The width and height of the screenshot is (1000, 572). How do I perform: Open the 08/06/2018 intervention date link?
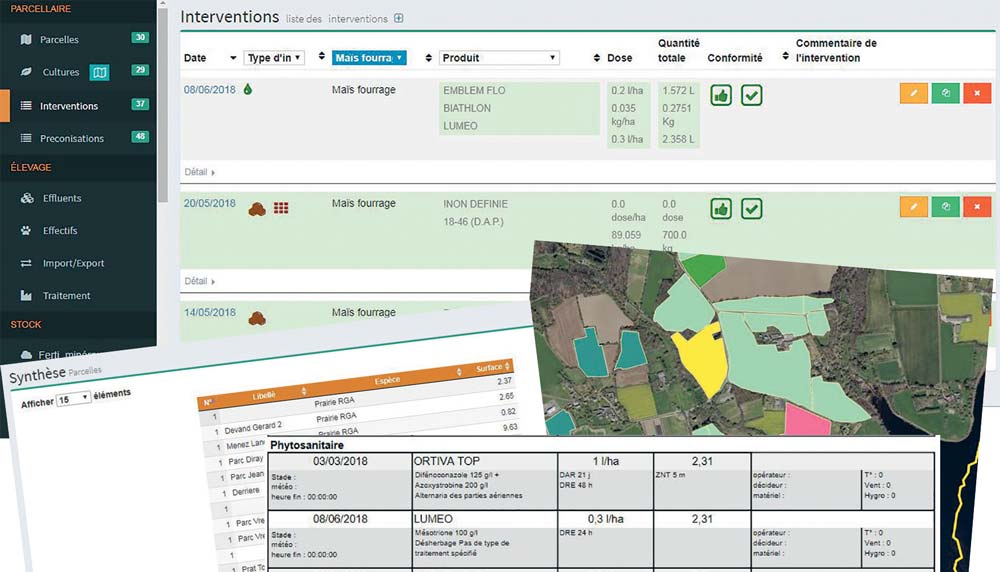point(210,90)
